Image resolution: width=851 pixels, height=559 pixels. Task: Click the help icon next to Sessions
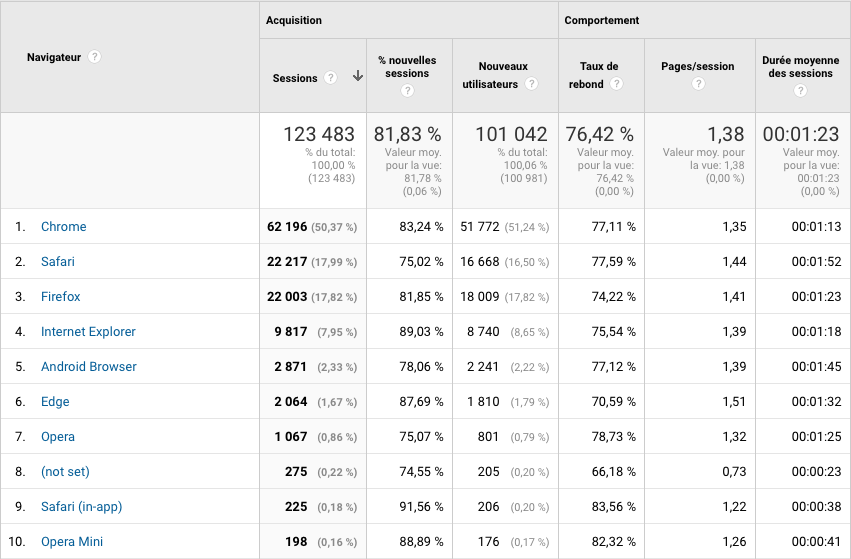(330, 78)
